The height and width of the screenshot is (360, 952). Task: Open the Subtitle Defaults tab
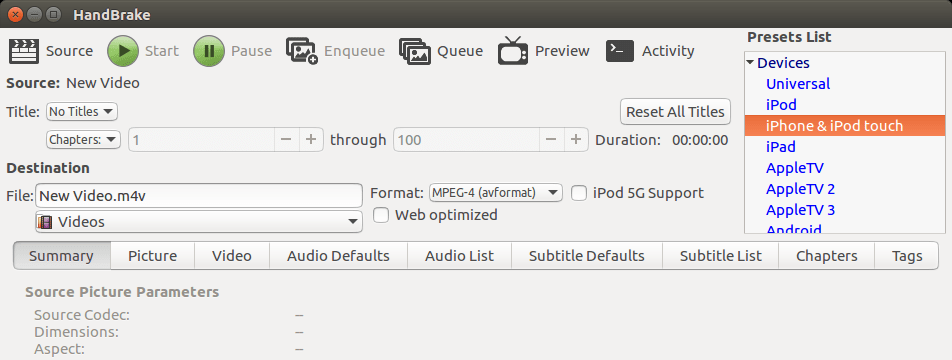(586, 256)
